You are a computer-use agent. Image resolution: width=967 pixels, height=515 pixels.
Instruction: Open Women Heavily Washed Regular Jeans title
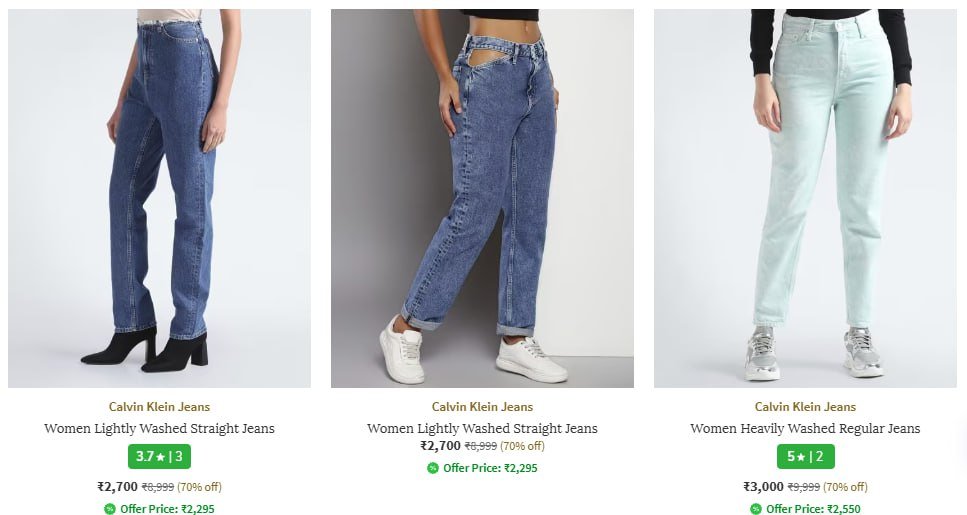tap(805, 429)
